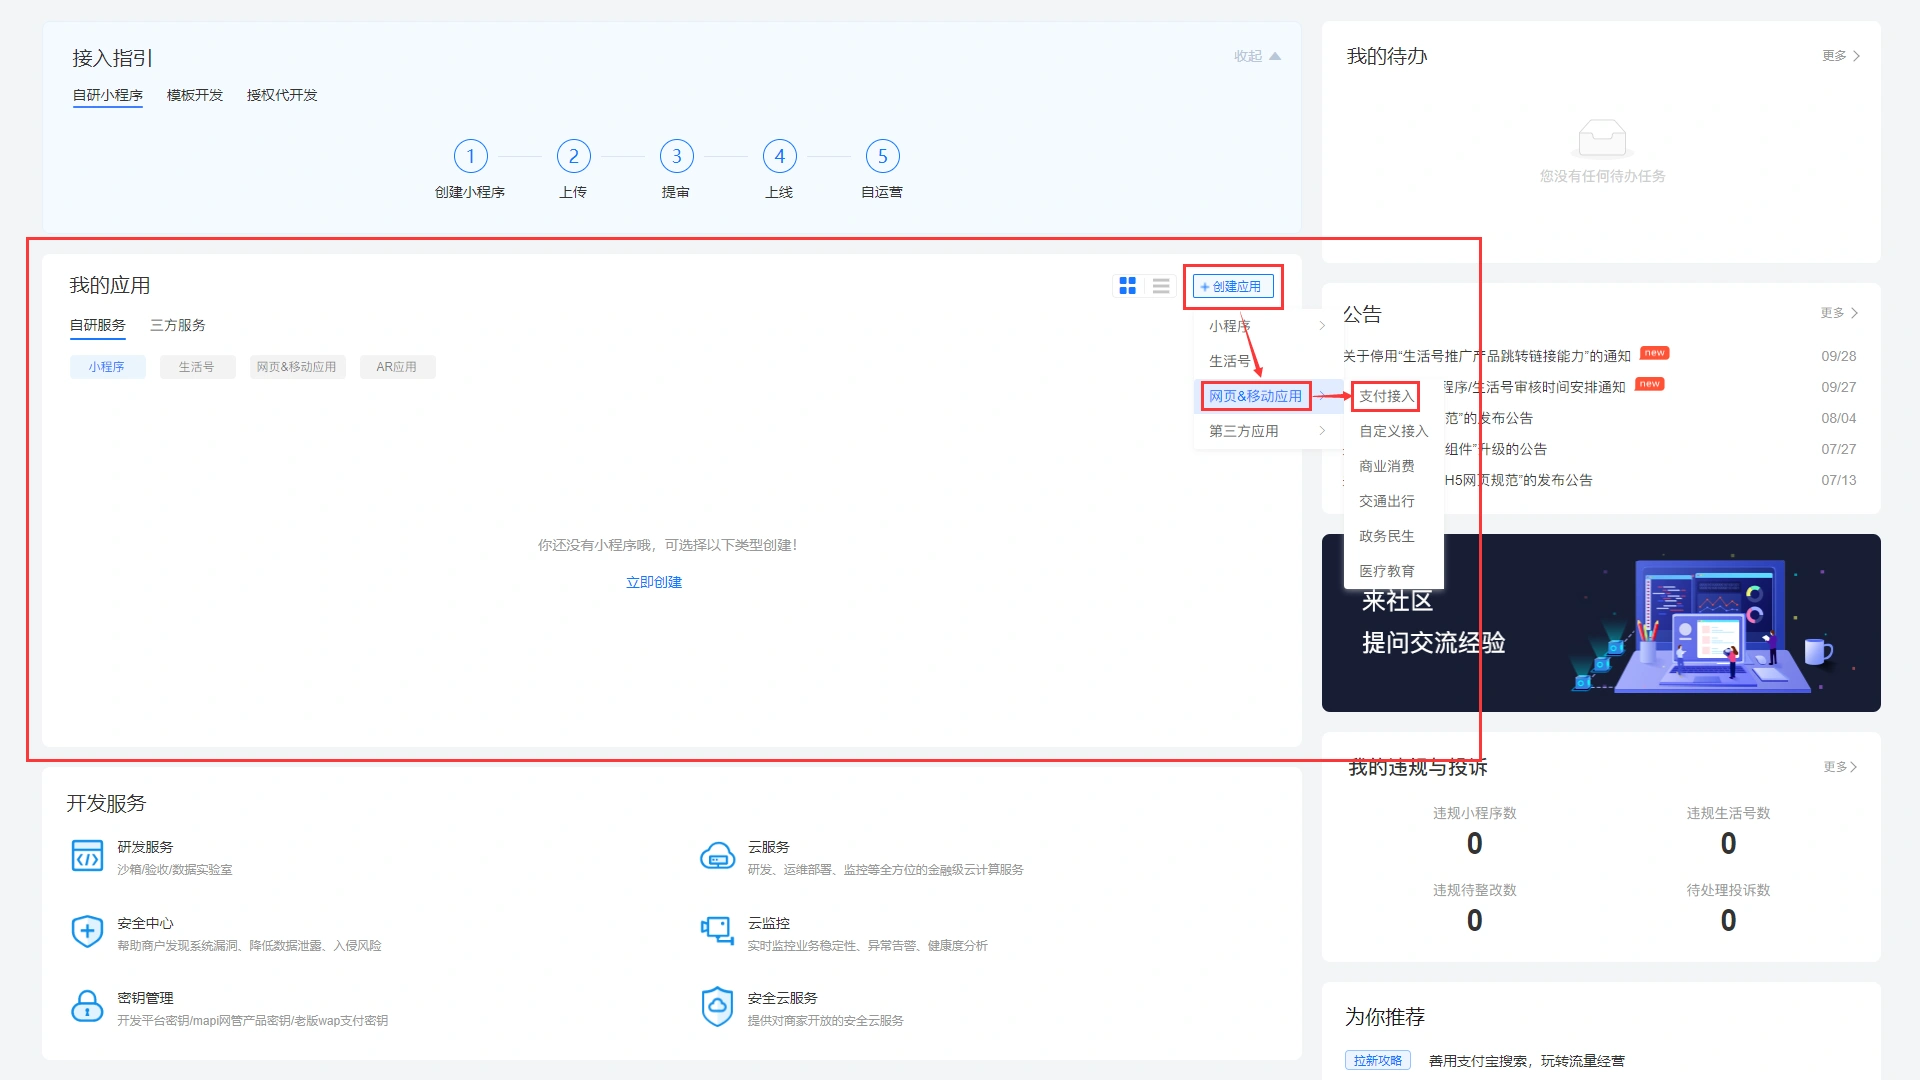Open the 研发服务 (R&D services) icon
1920x1080 pixels.
coord(87,855)
